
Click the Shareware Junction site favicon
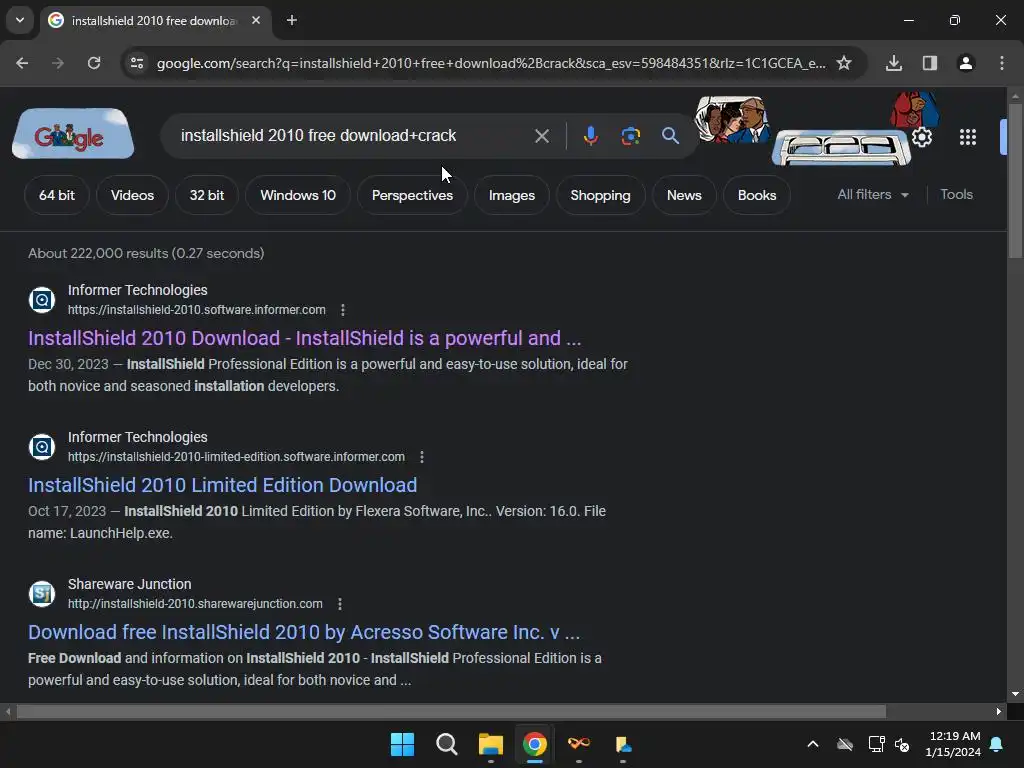pos(42,594)
